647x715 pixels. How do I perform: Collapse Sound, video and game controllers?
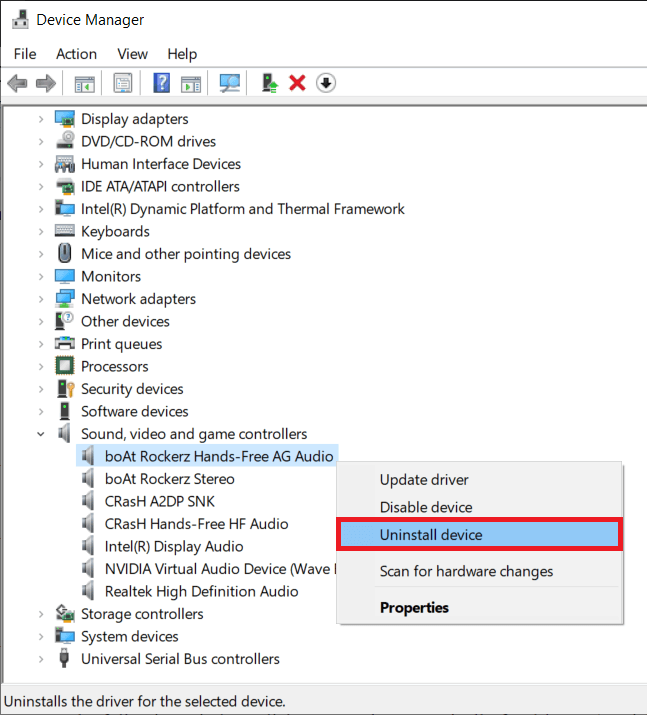click(x=41, y=434)
